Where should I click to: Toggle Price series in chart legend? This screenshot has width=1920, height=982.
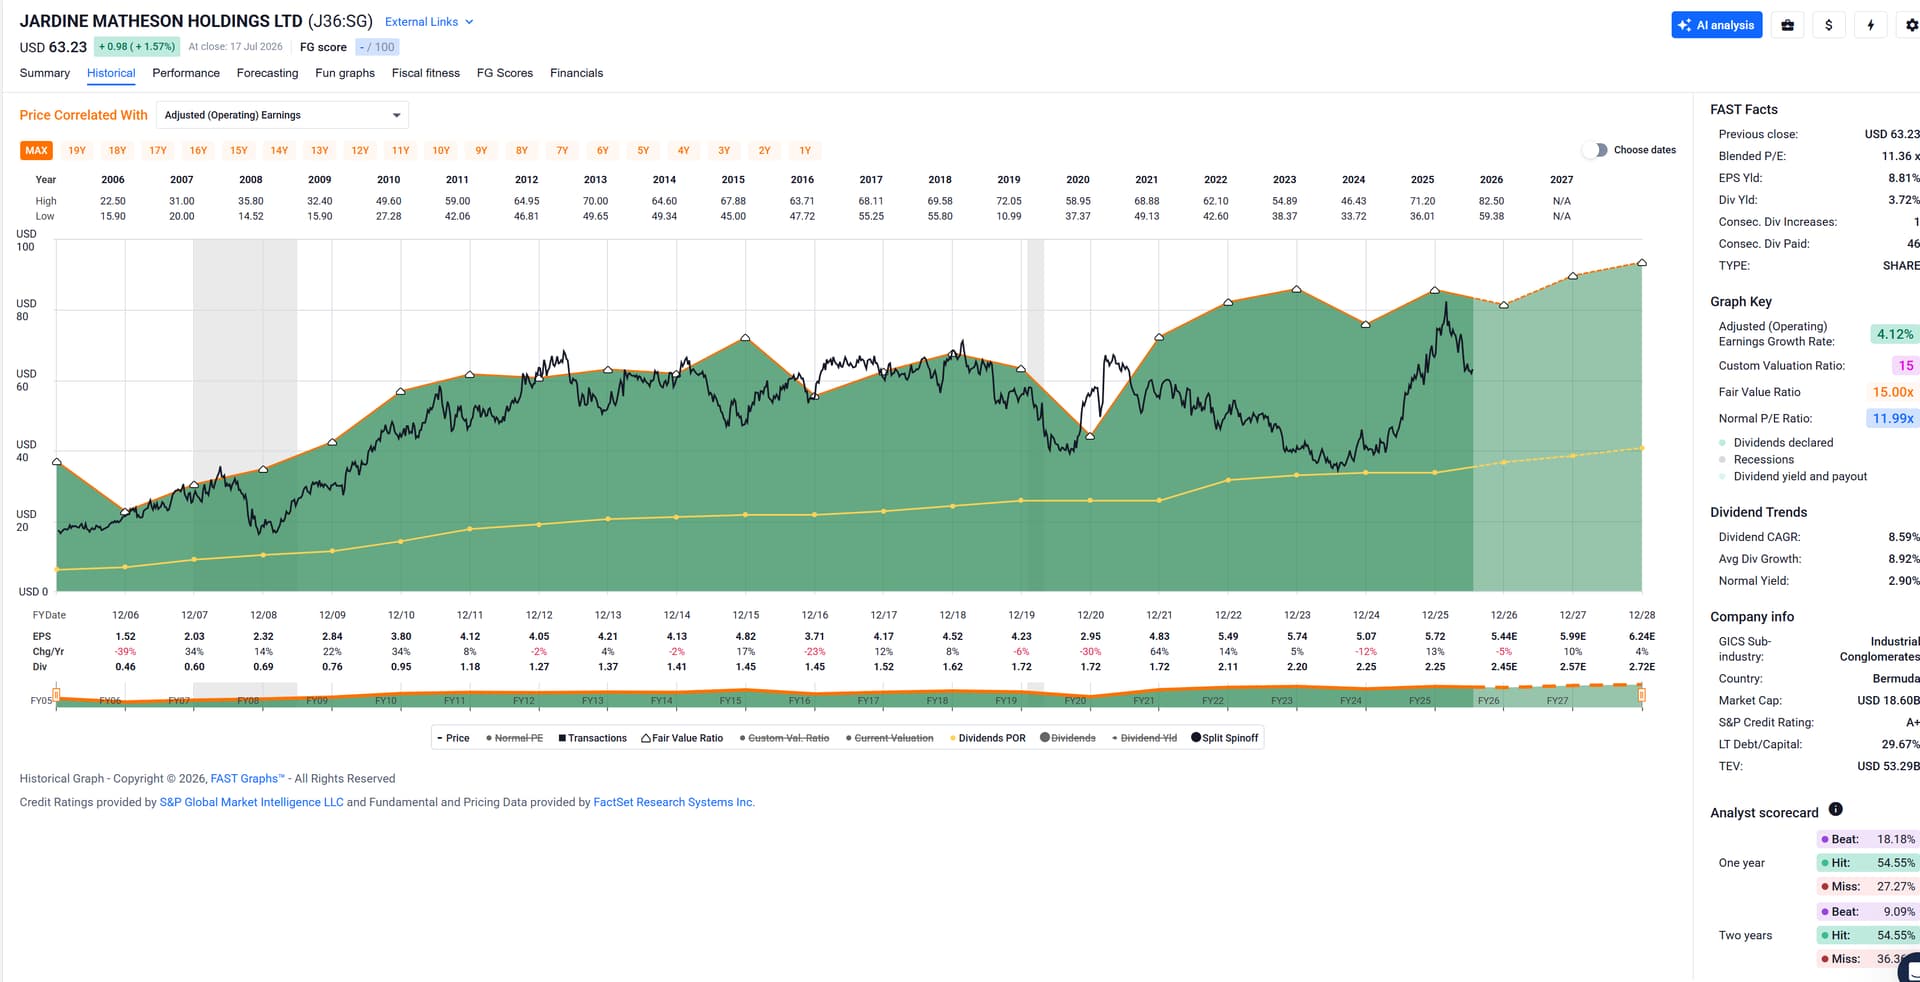tap(453, 738)
